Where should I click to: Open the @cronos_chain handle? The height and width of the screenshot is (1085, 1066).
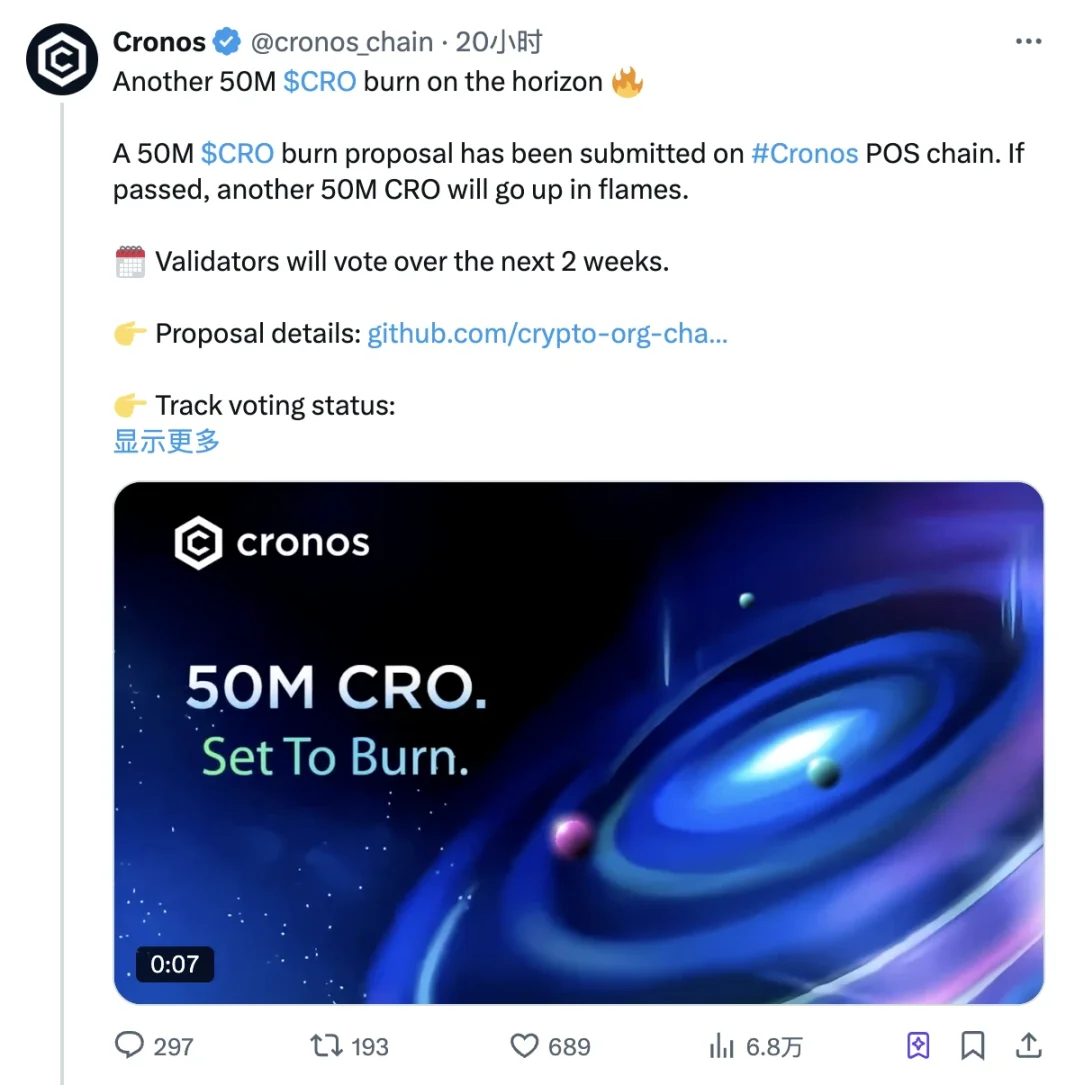point(340,43)
